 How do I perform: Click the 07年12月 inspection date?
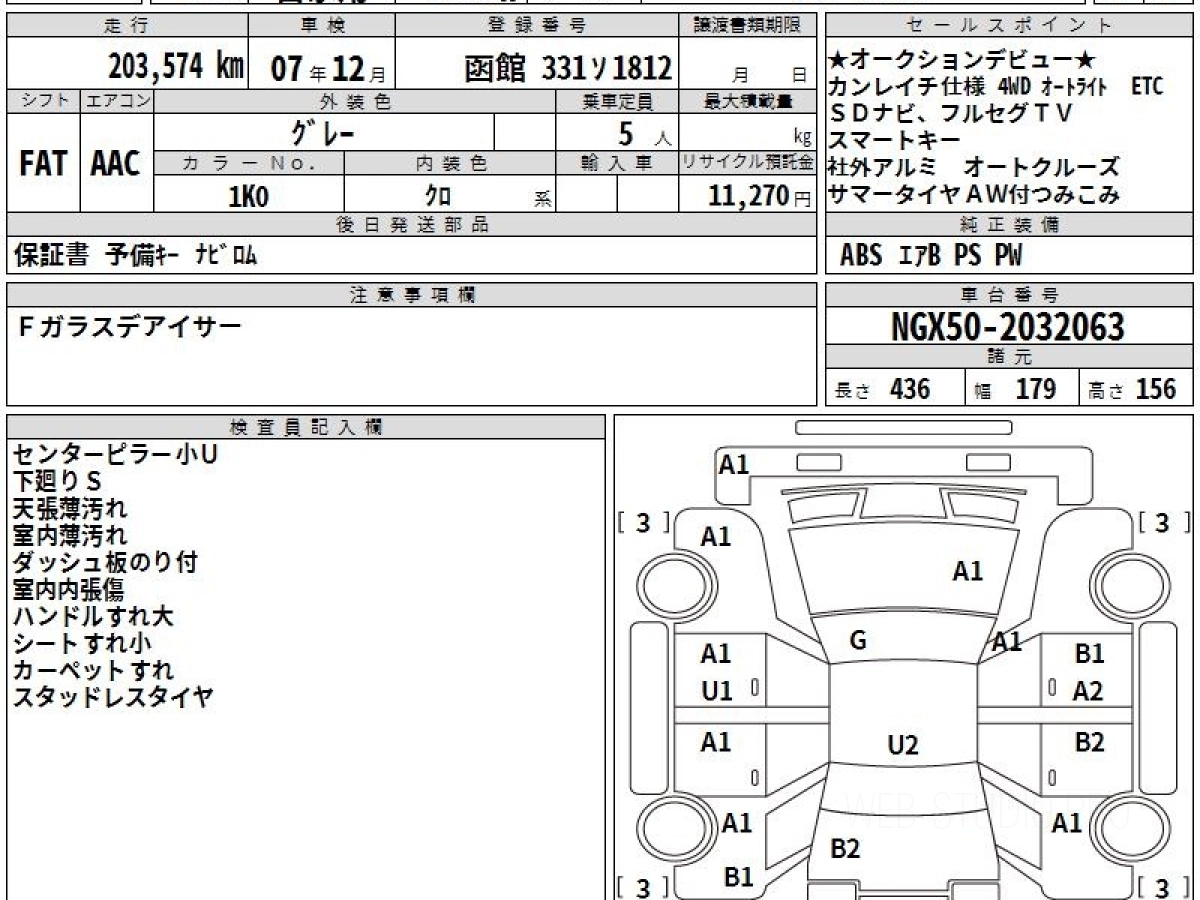(x=327, y=68)
